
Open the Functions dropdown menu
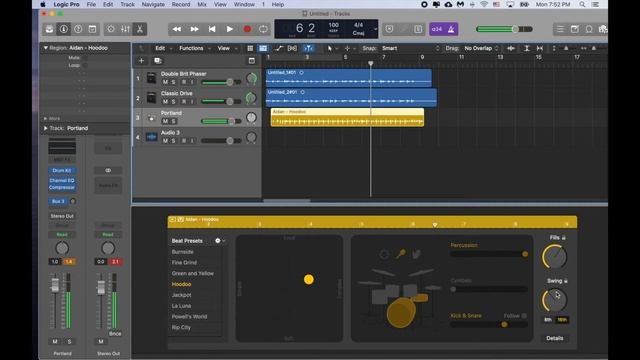195,48
